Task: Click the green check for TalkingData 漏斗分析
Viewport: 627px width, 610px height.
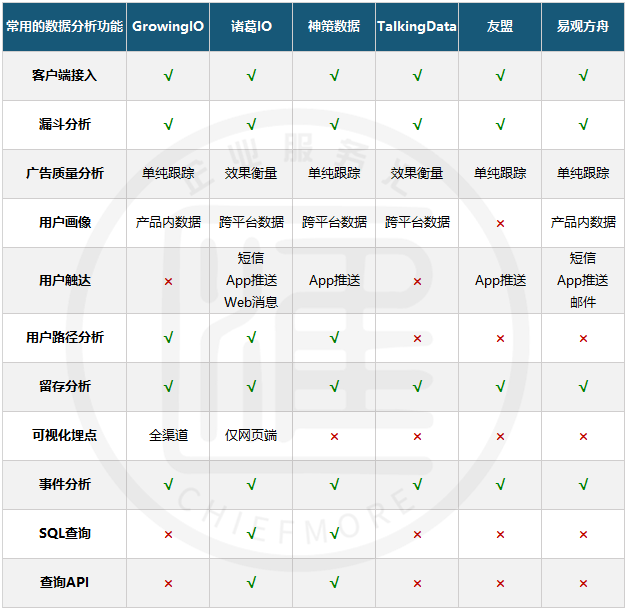Action: tap(417, 124)
